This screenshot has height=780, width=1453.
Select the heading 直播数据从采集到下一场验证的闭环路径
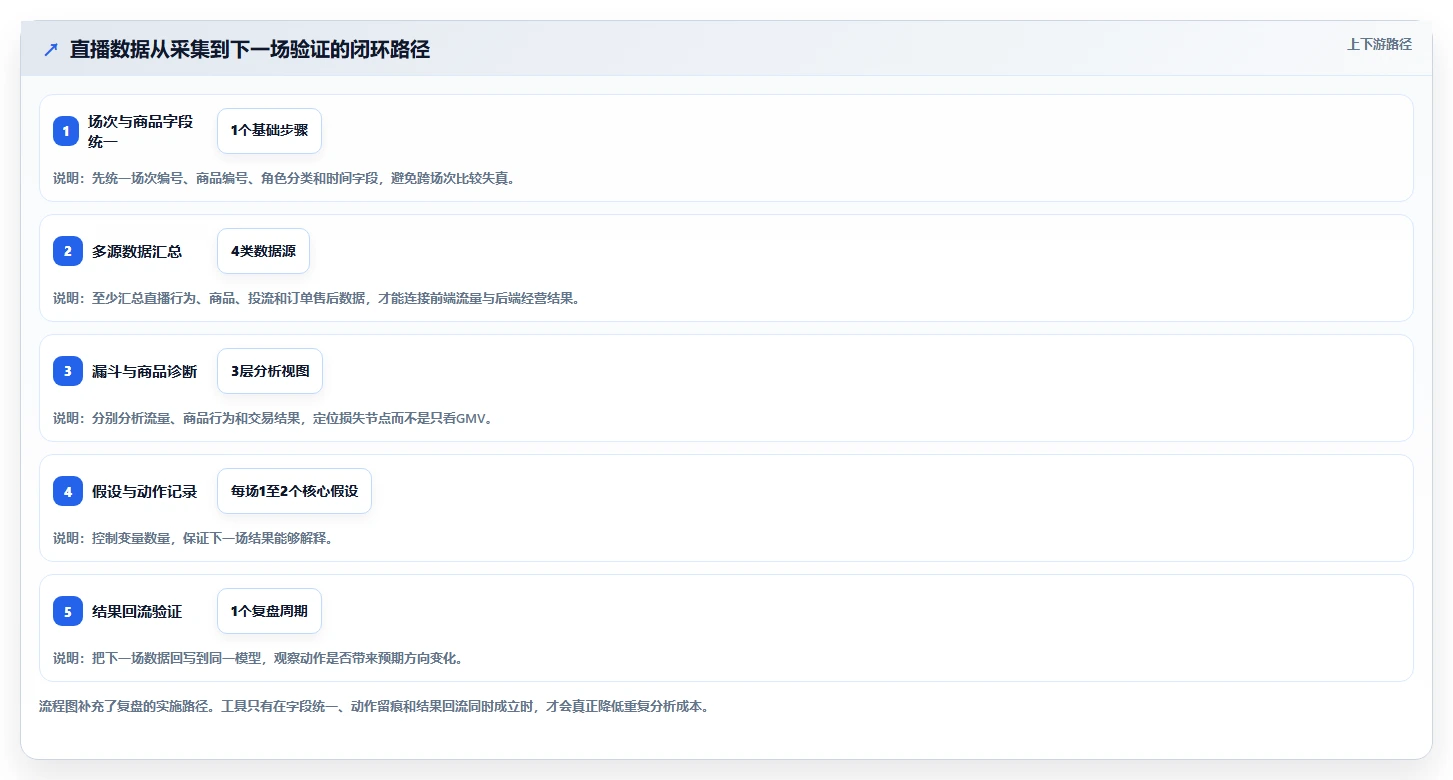coord(250,49)
